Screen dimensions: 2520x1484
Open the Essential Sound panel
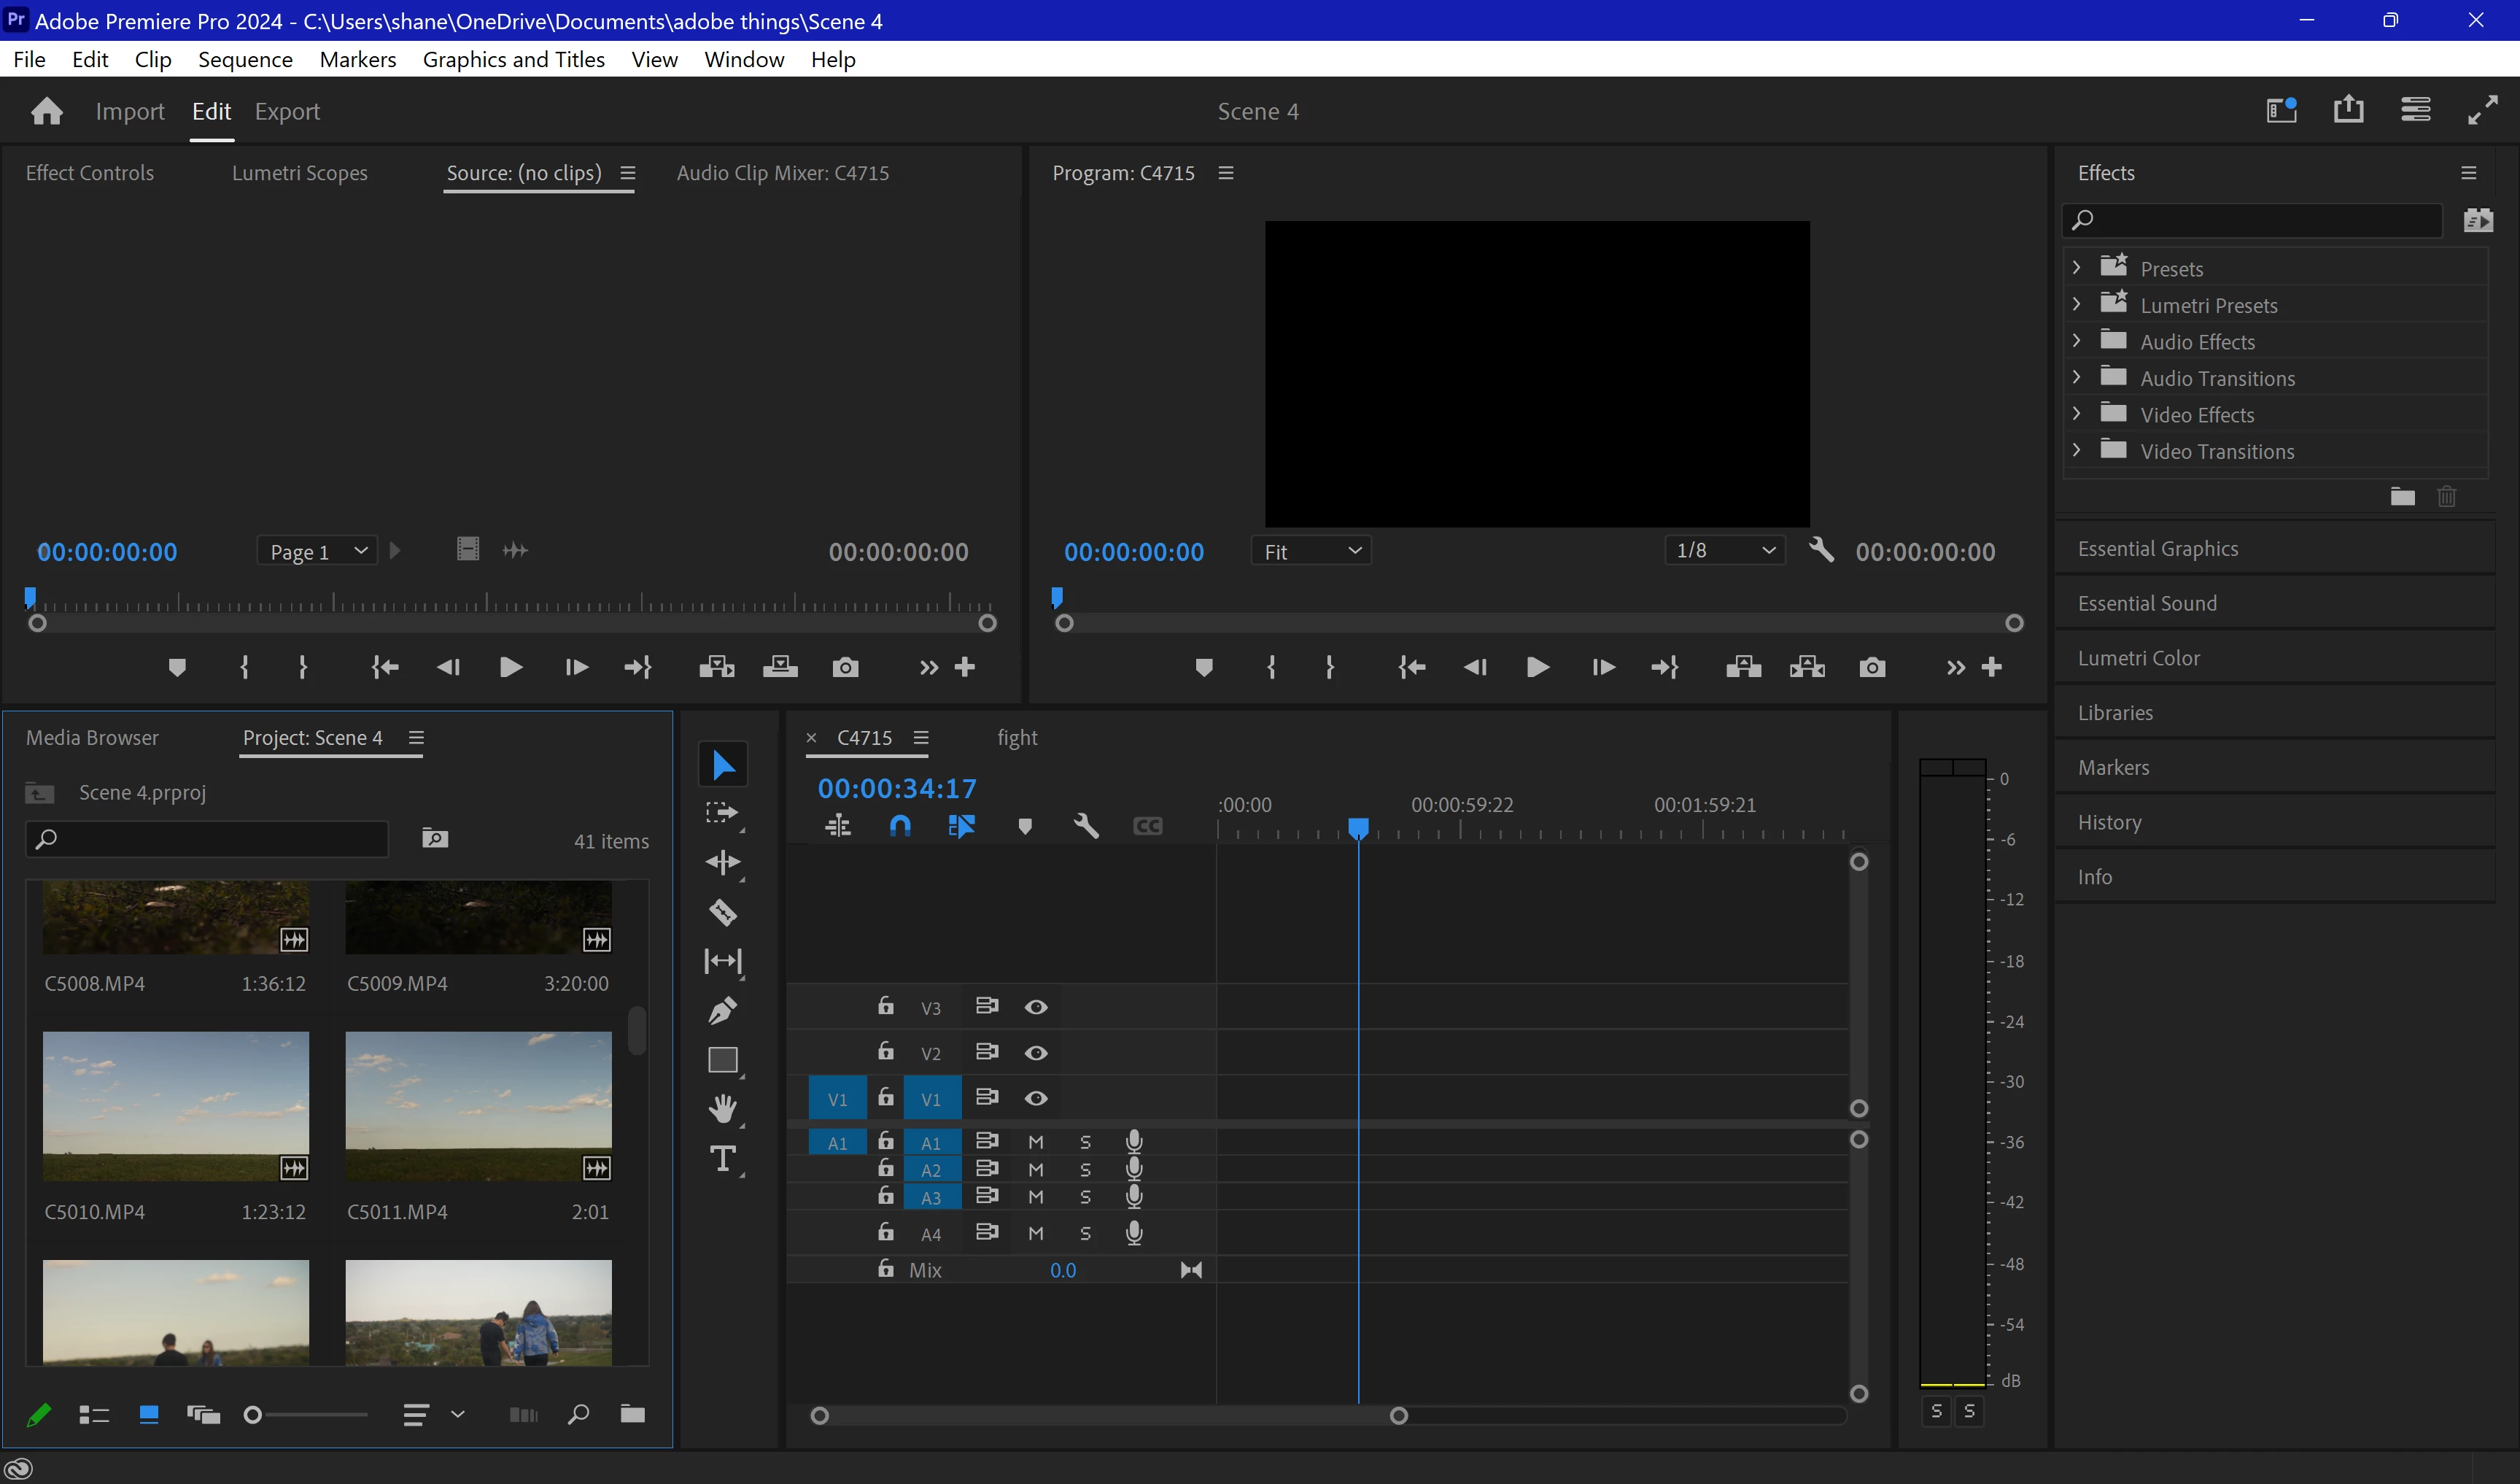point(2147,603)
